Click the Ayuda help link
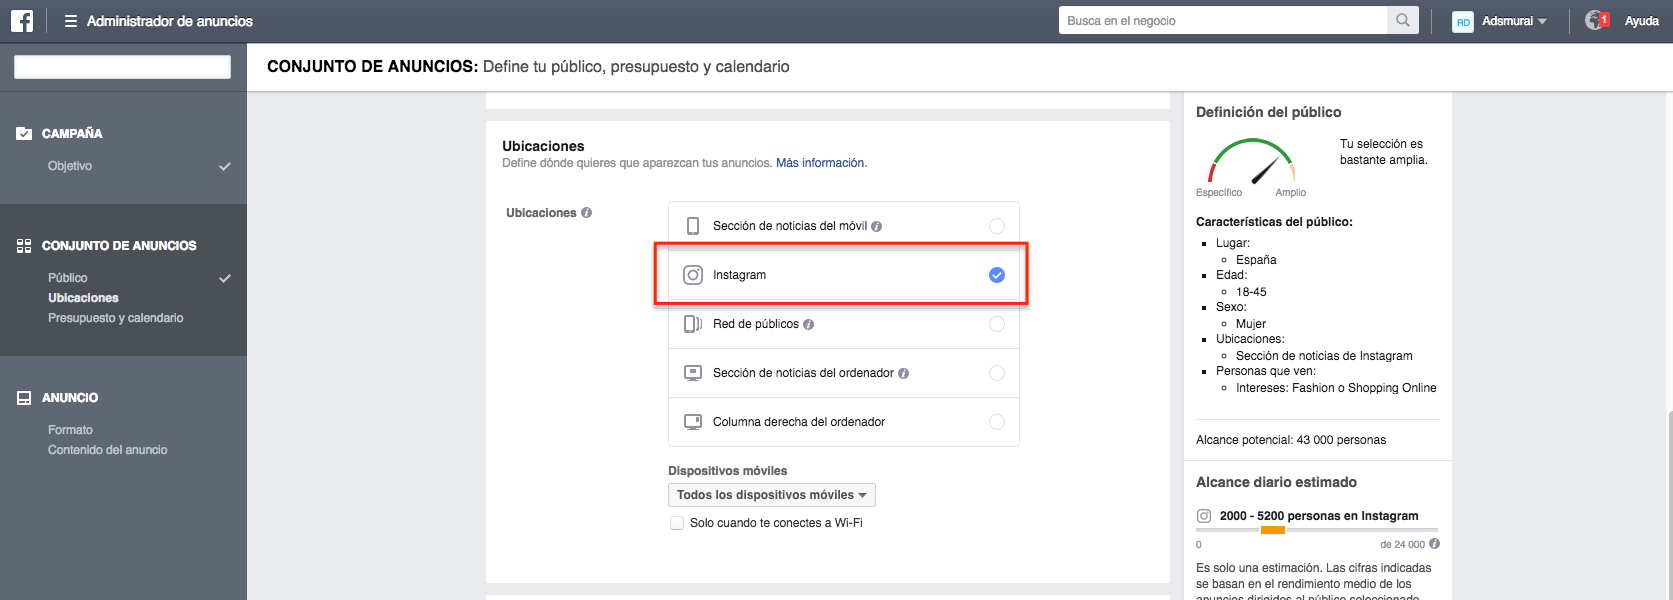The height and width of the screenshot is (600, 1673). click(x=1641, y=21)
